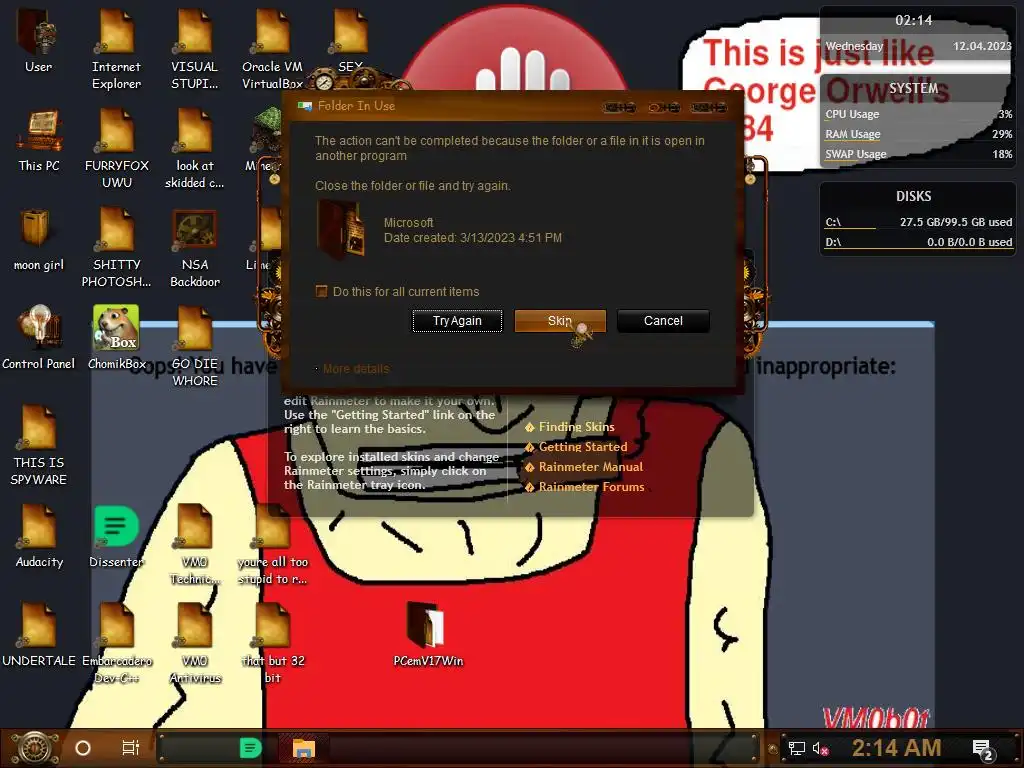Click the taskbar 2:14 AM clock

(896, 748)
